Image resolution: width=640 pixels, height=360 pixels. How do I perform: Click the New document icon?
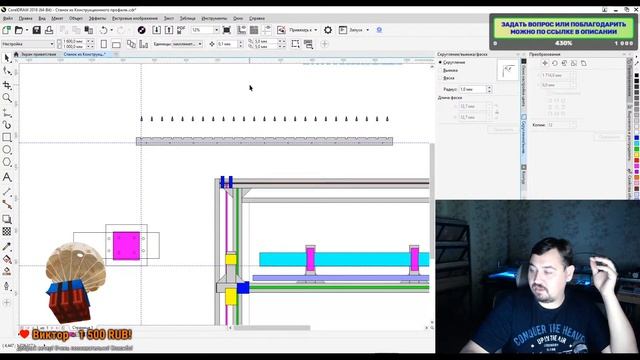click(x=7, y=30)
